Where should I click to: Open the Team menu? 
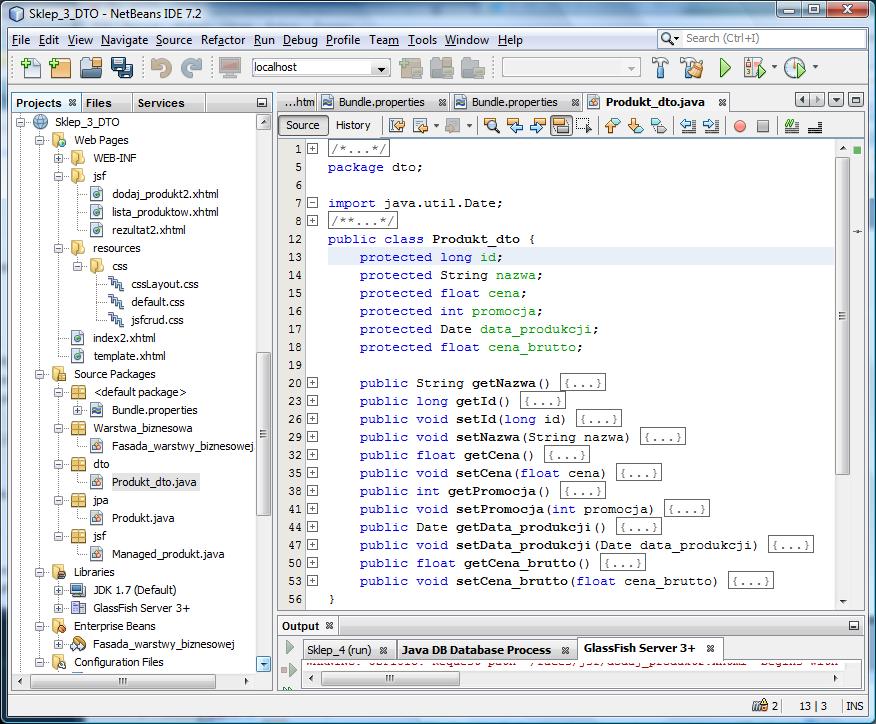tap(384, 40)
